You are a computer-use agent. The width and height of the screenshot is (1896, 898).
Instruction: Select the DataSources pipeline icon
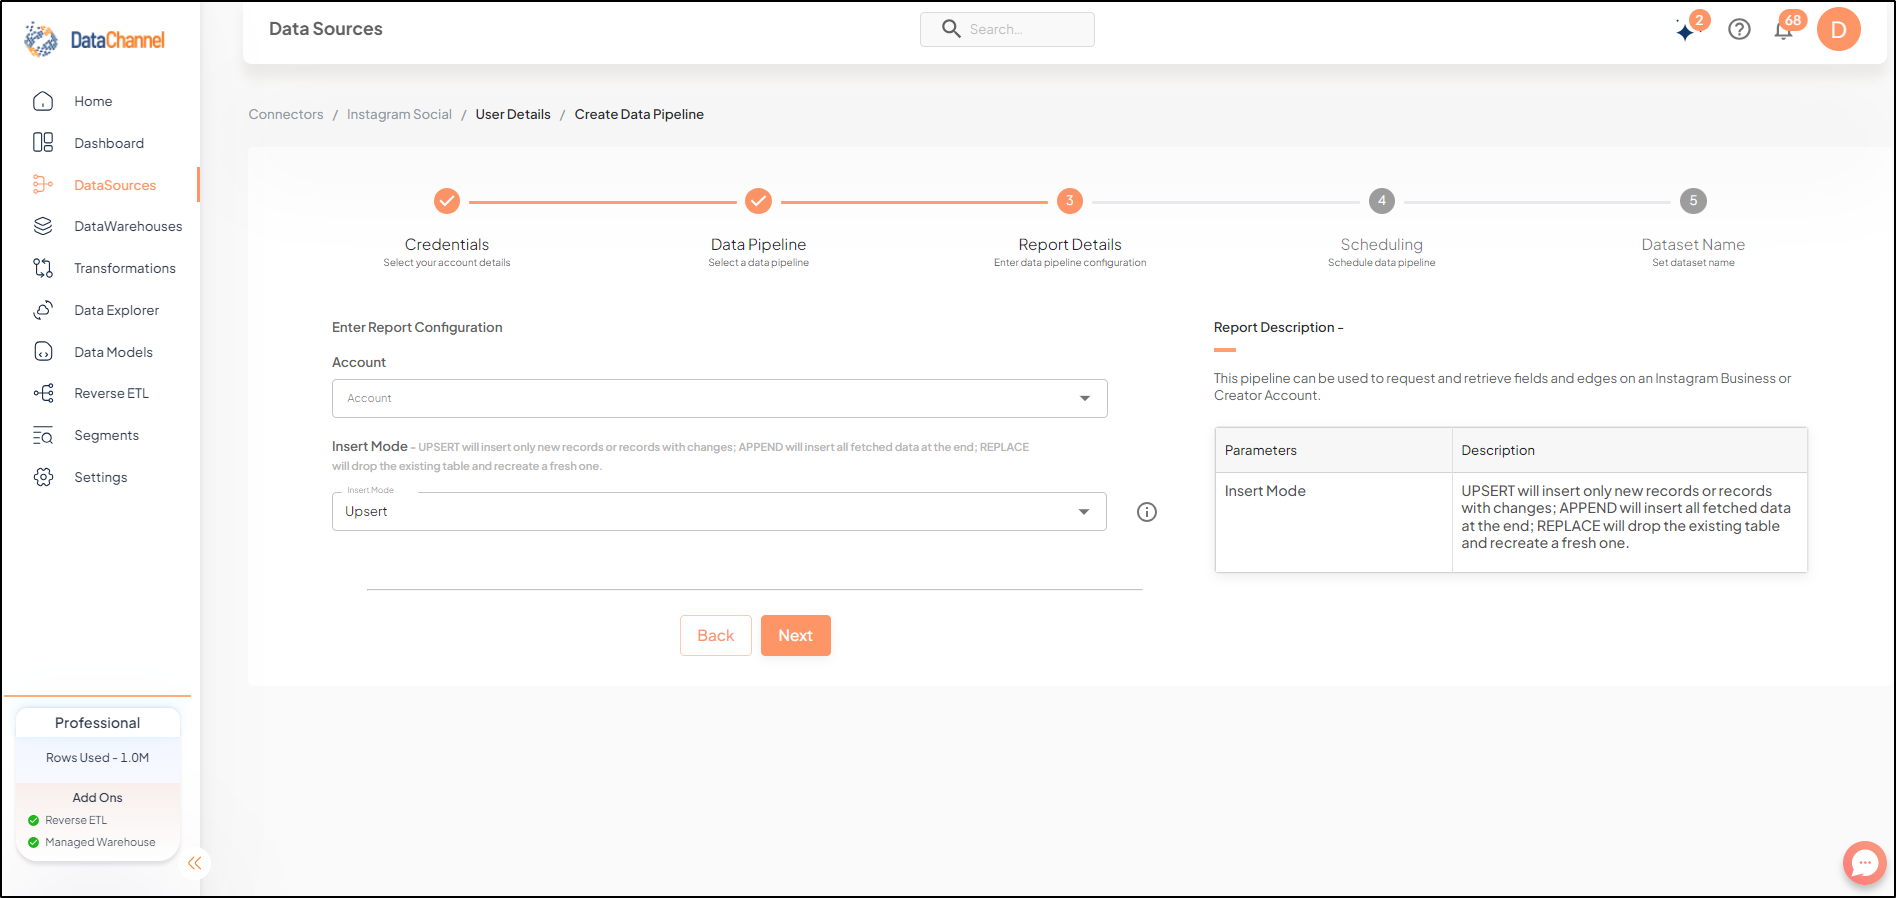tap(43, 185)
